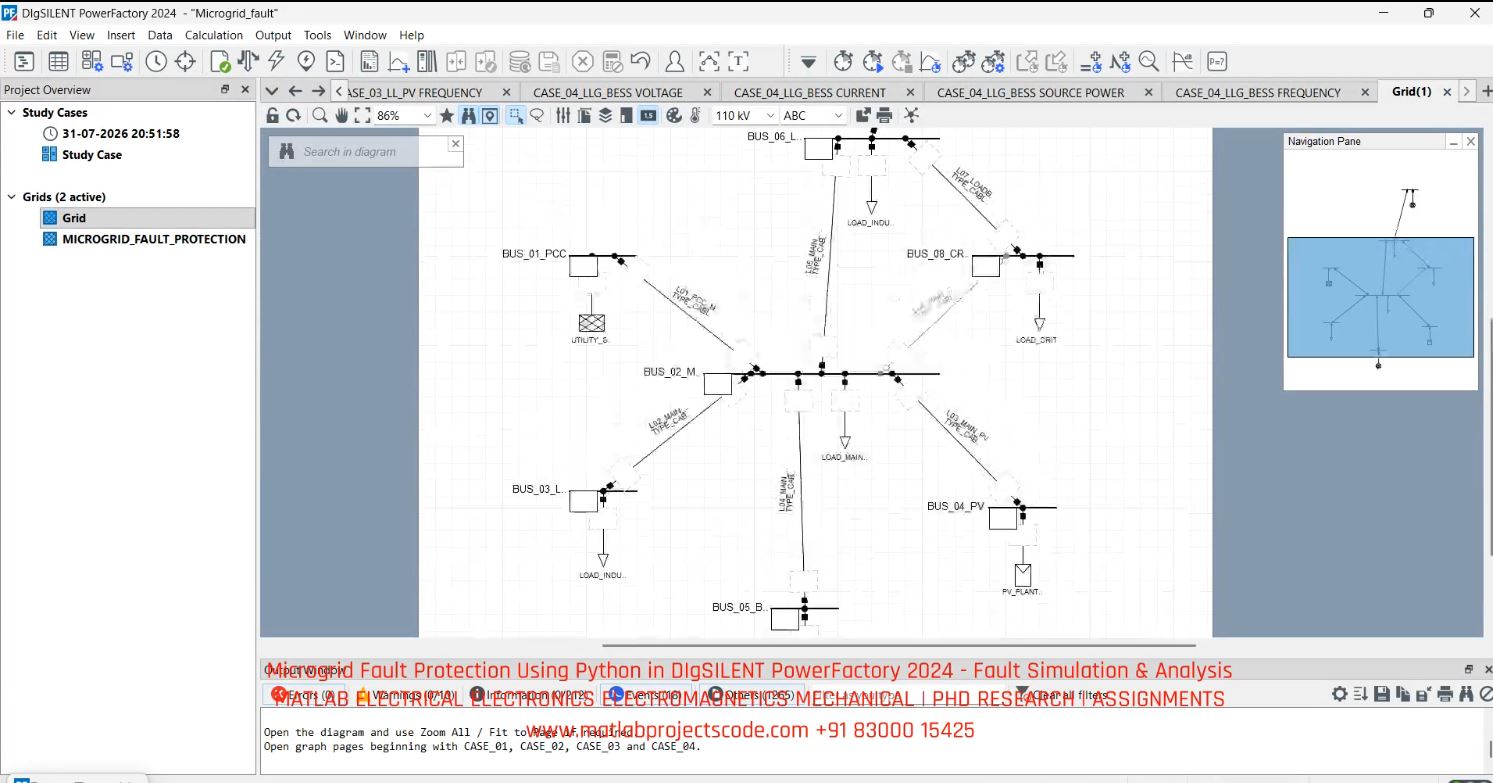
Task: Expand the toolbar selection down-arrow
Action: coord(808,62)
